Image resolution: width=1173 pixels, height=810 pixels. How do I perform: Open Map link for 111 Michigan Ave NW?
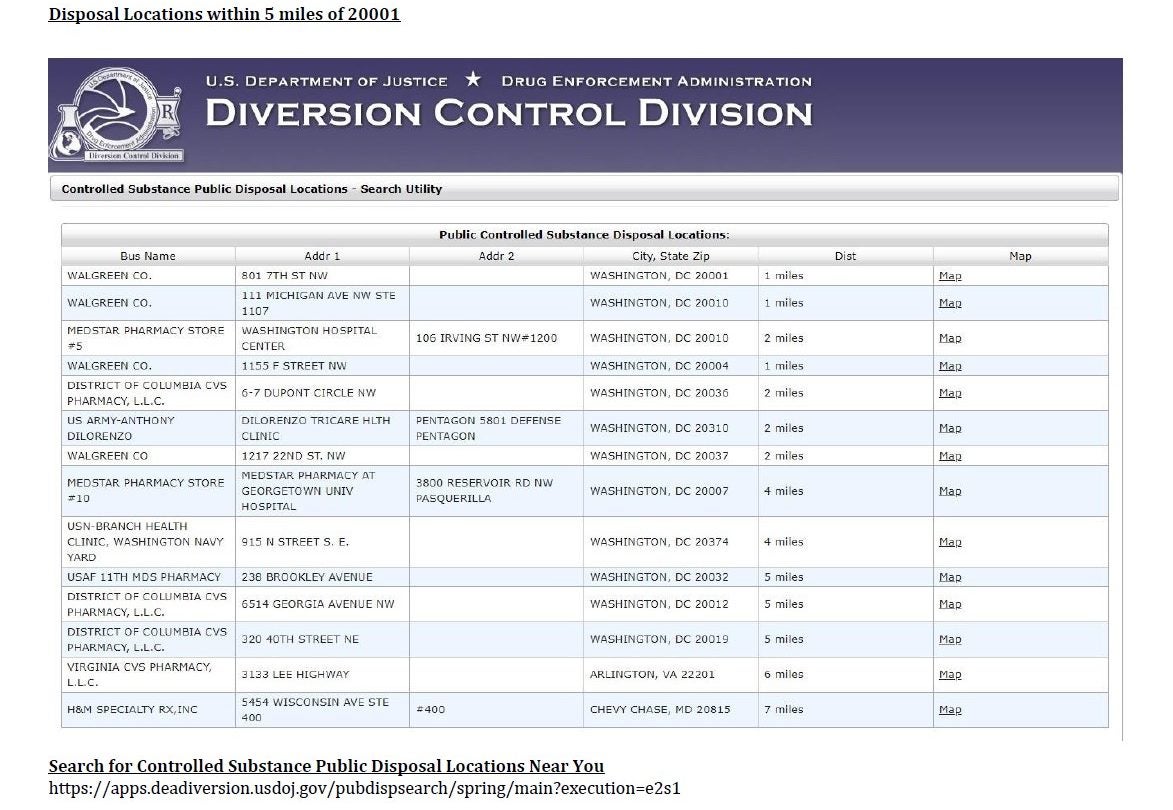(x=950, y=303)
